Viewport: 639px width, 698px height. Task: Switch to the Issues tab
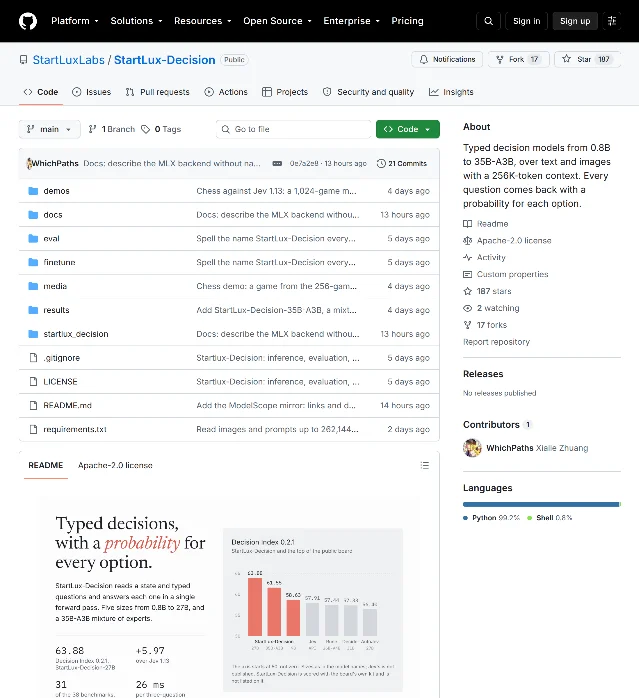(x=92, y=92)
